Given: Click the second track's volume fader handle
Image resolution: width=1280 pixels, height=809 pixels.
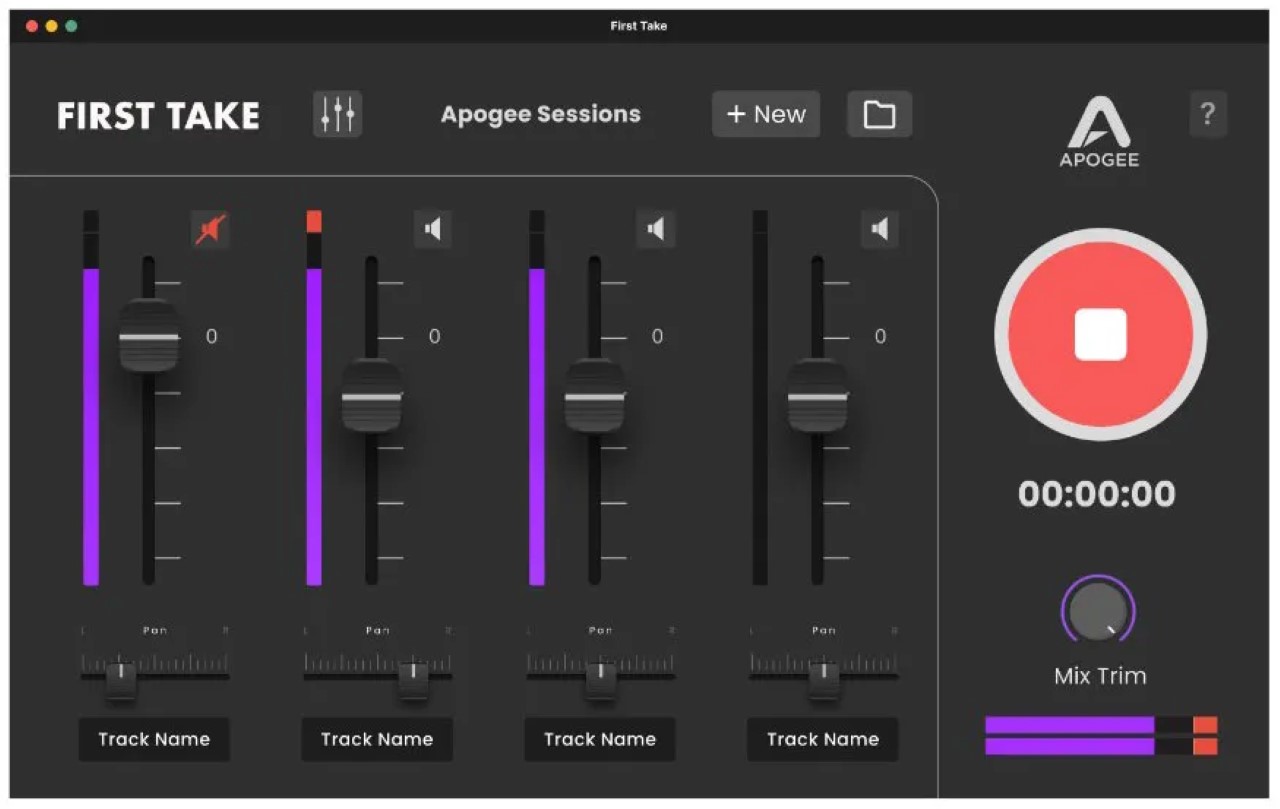Looking at the screenshot, I should coord(372,395).
